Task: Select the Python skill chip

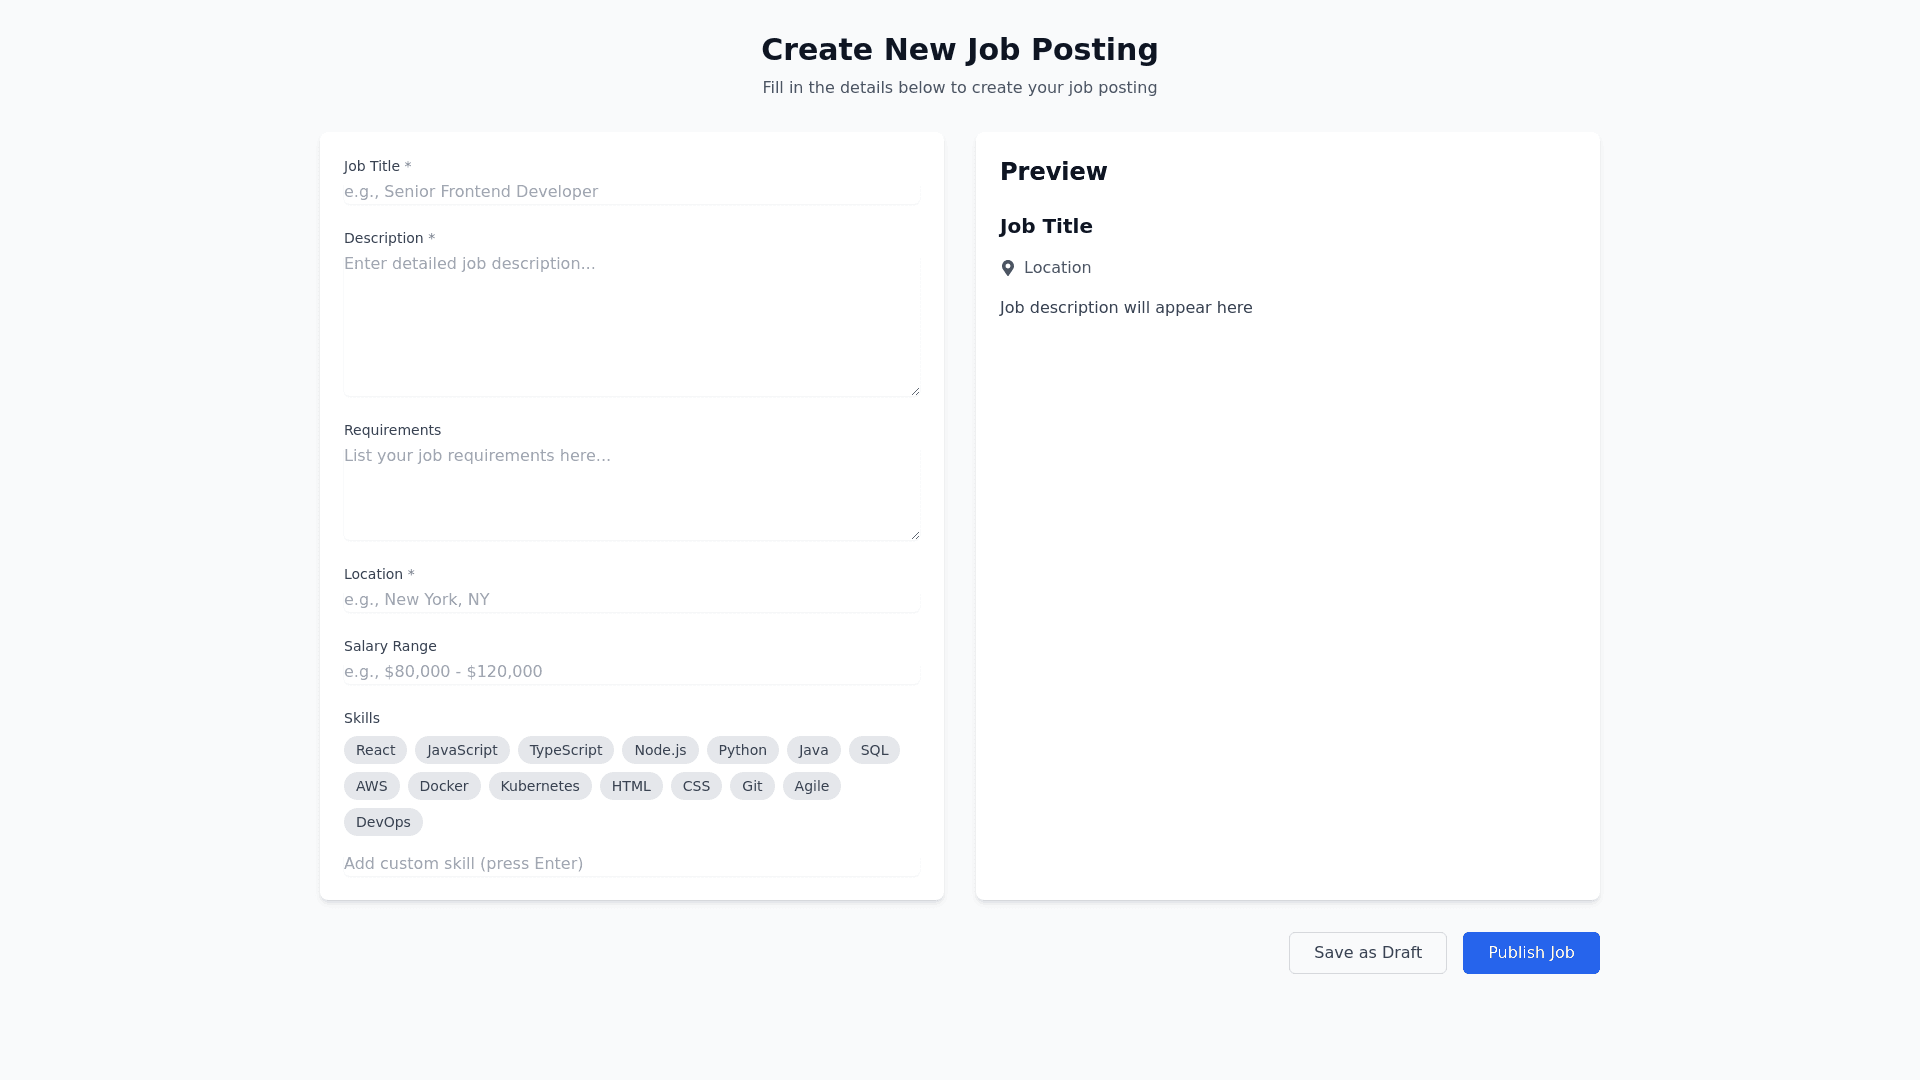Action: pyautogui.click(x=742, y=750)
